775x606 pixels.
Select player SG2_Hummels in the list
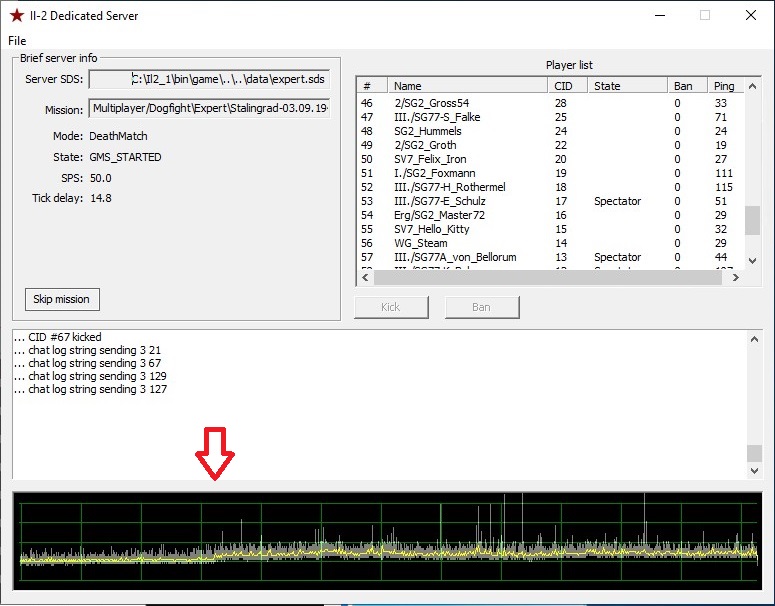(x=427, y=131)
